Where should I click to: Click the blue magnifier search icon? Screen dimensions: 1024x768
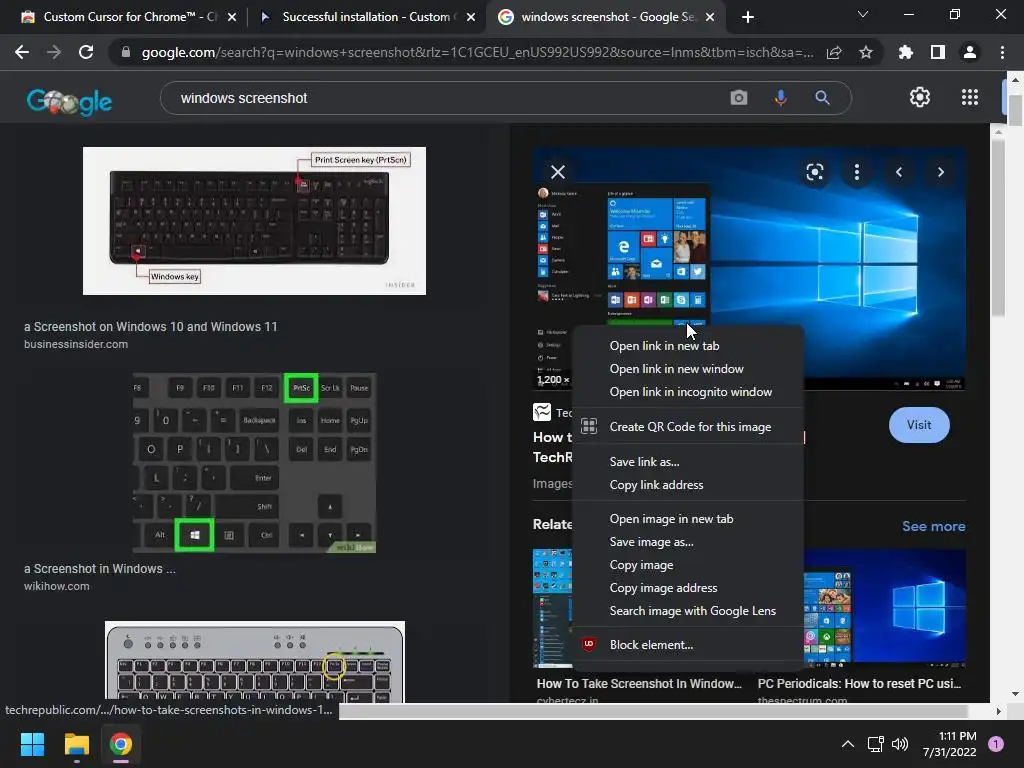click(x=822, y=98)
